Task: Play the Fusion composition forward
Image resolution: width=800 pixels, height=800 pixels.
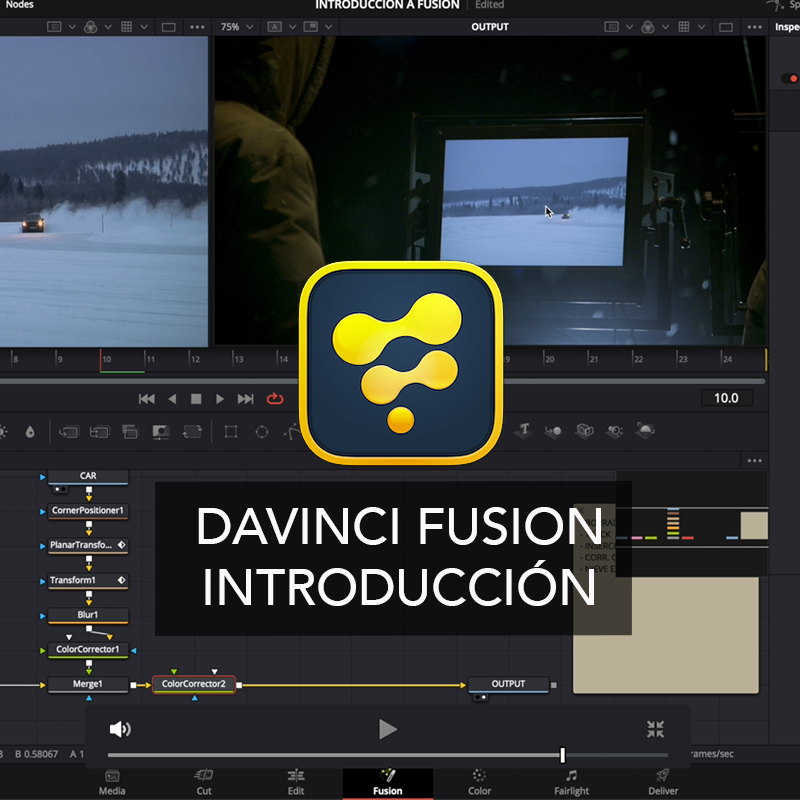Action: click(x=219, y=399)
